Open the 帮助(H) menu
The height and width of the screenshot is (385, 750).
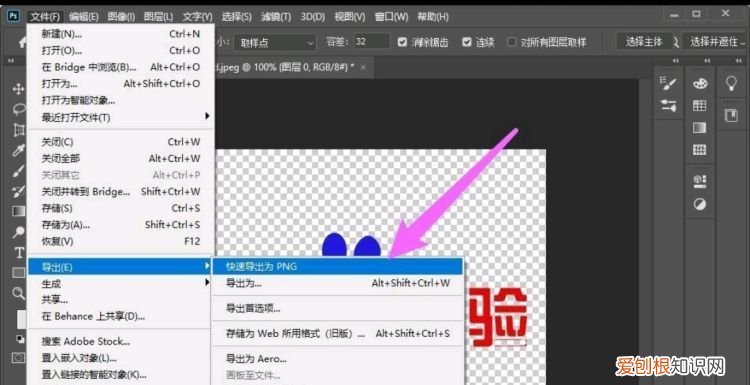tap(433, 17)
